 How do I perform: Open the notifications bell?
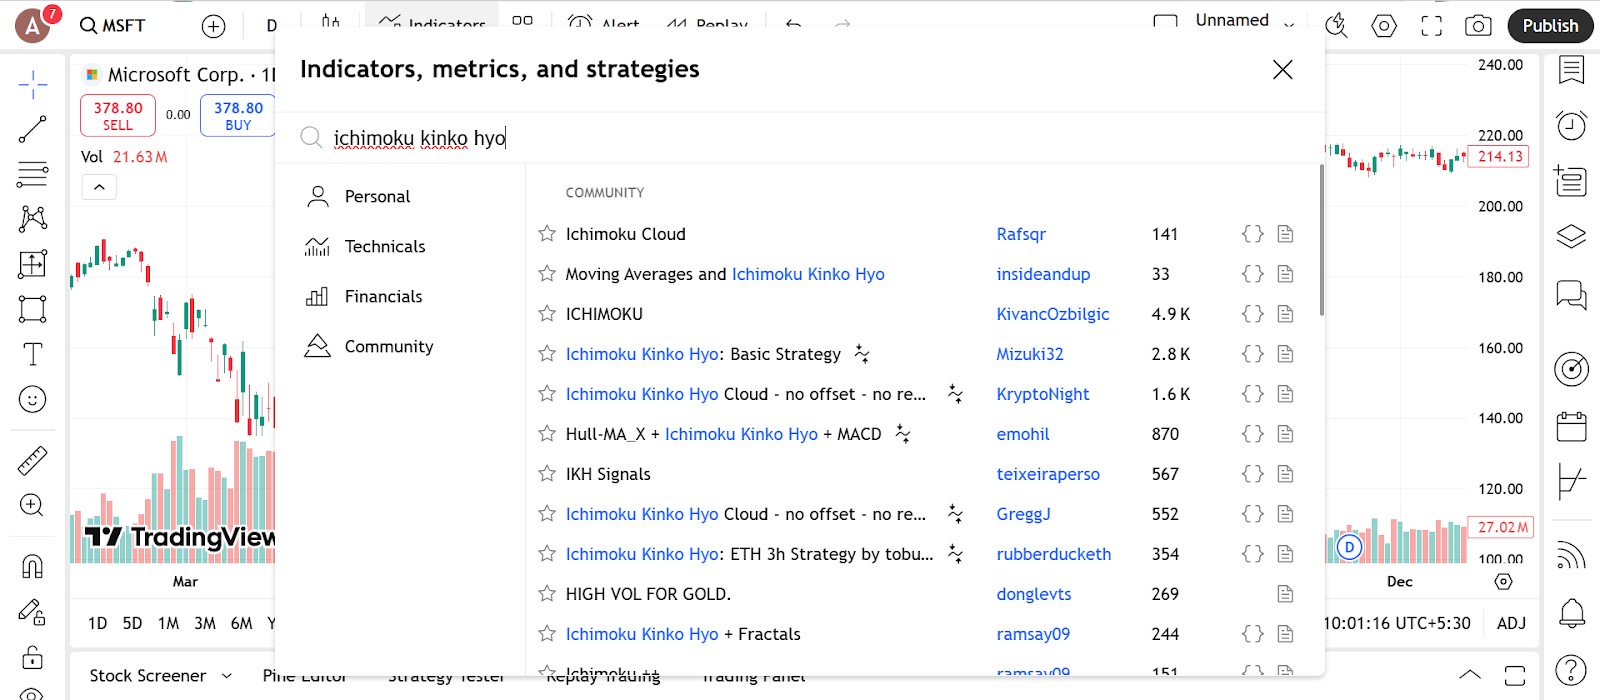[1572, 613]
